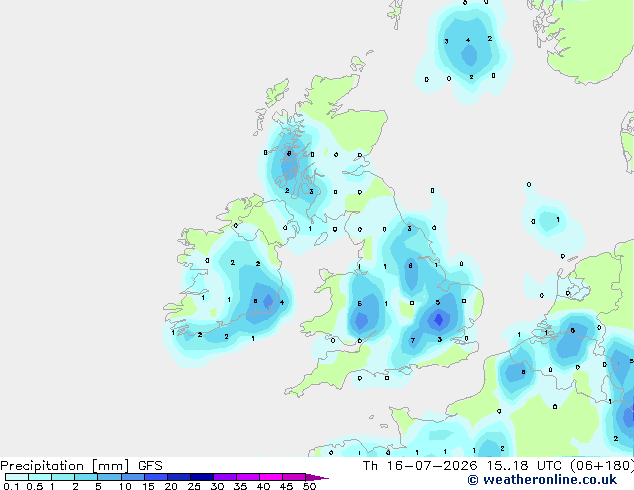Select the legend color between 25 and 30
Viewport: 634px width, 490px height.
click(202, 477)
